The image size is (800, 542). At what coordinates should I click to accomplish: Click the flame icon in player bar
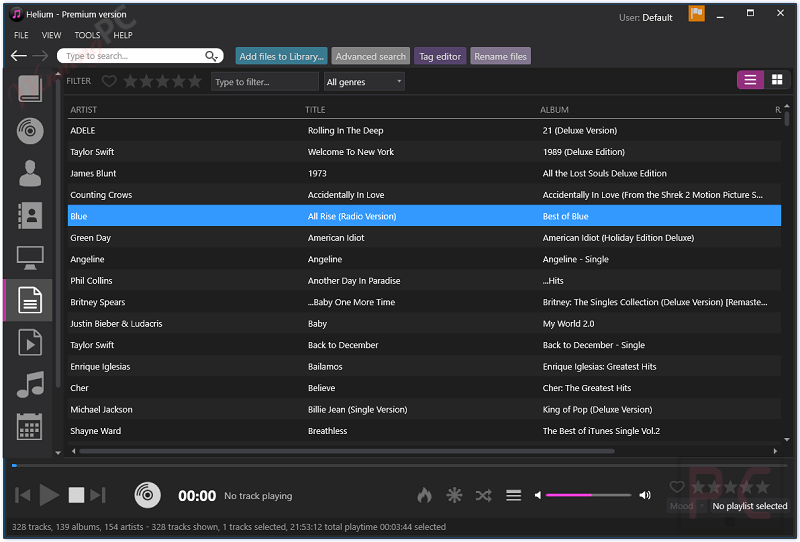point(424,495)
